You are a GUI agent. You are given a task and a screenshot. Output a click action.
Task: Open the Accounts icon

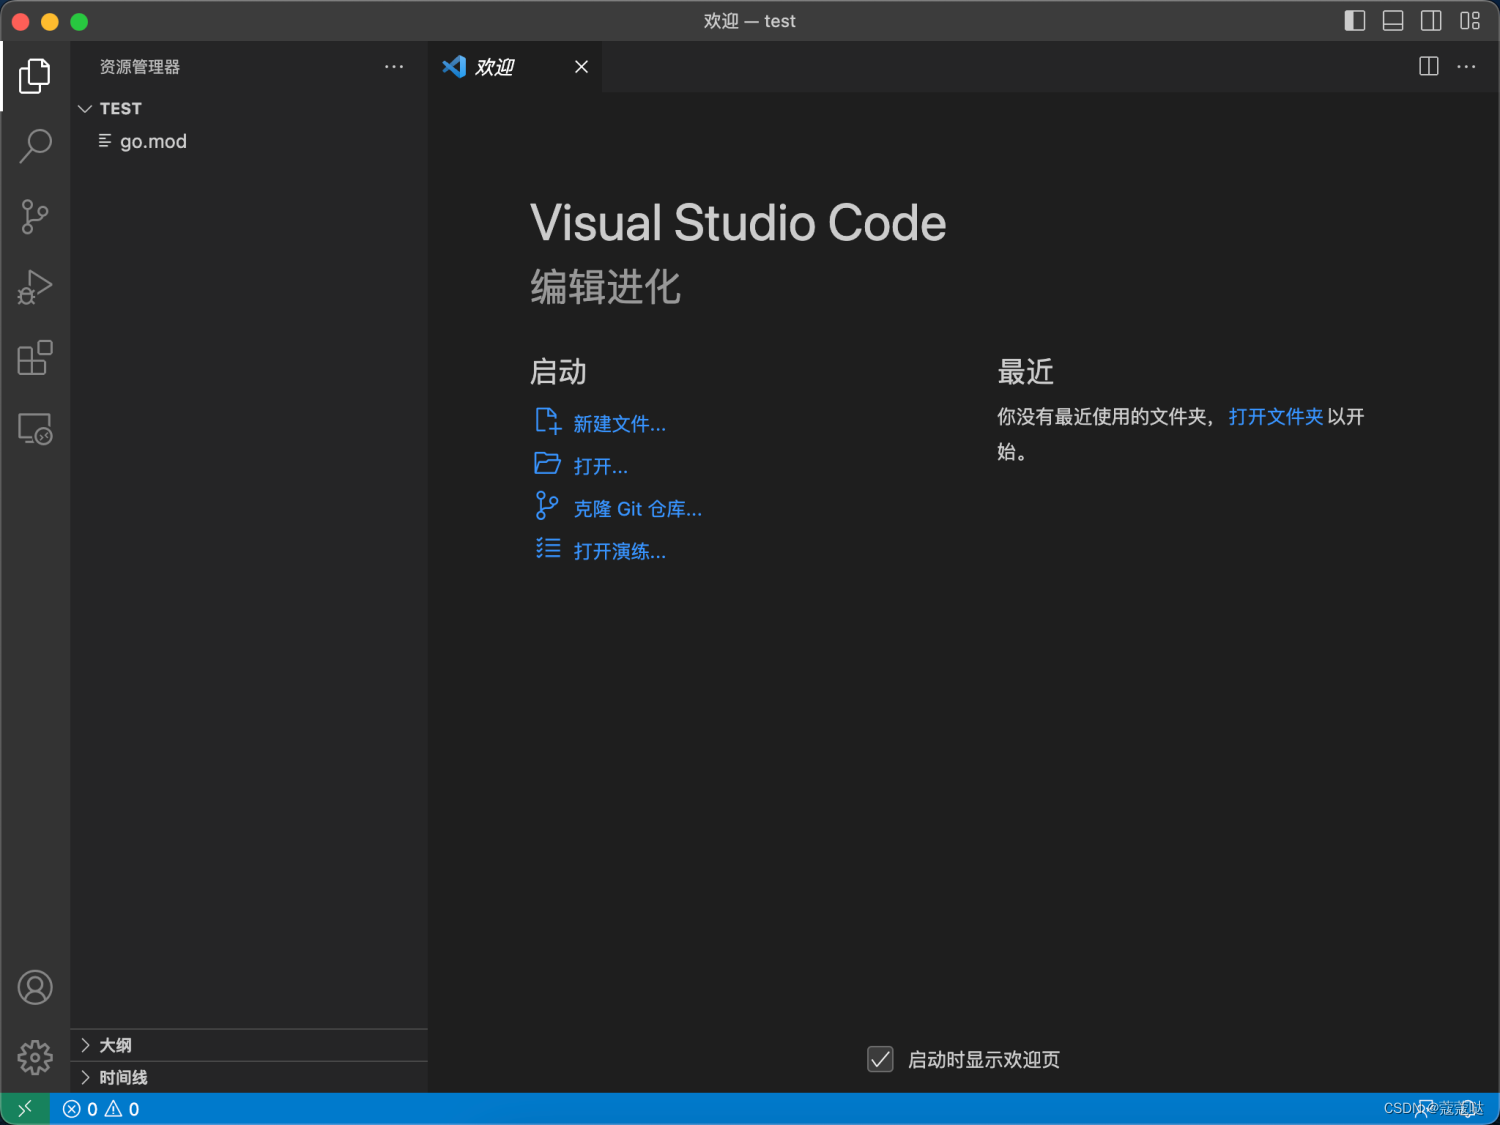(x=35, y=988)
